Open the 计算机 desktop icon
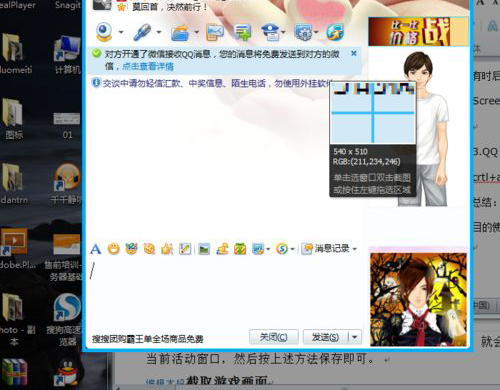This screenshot has width=500, height=390. click(x=68, y=55)
